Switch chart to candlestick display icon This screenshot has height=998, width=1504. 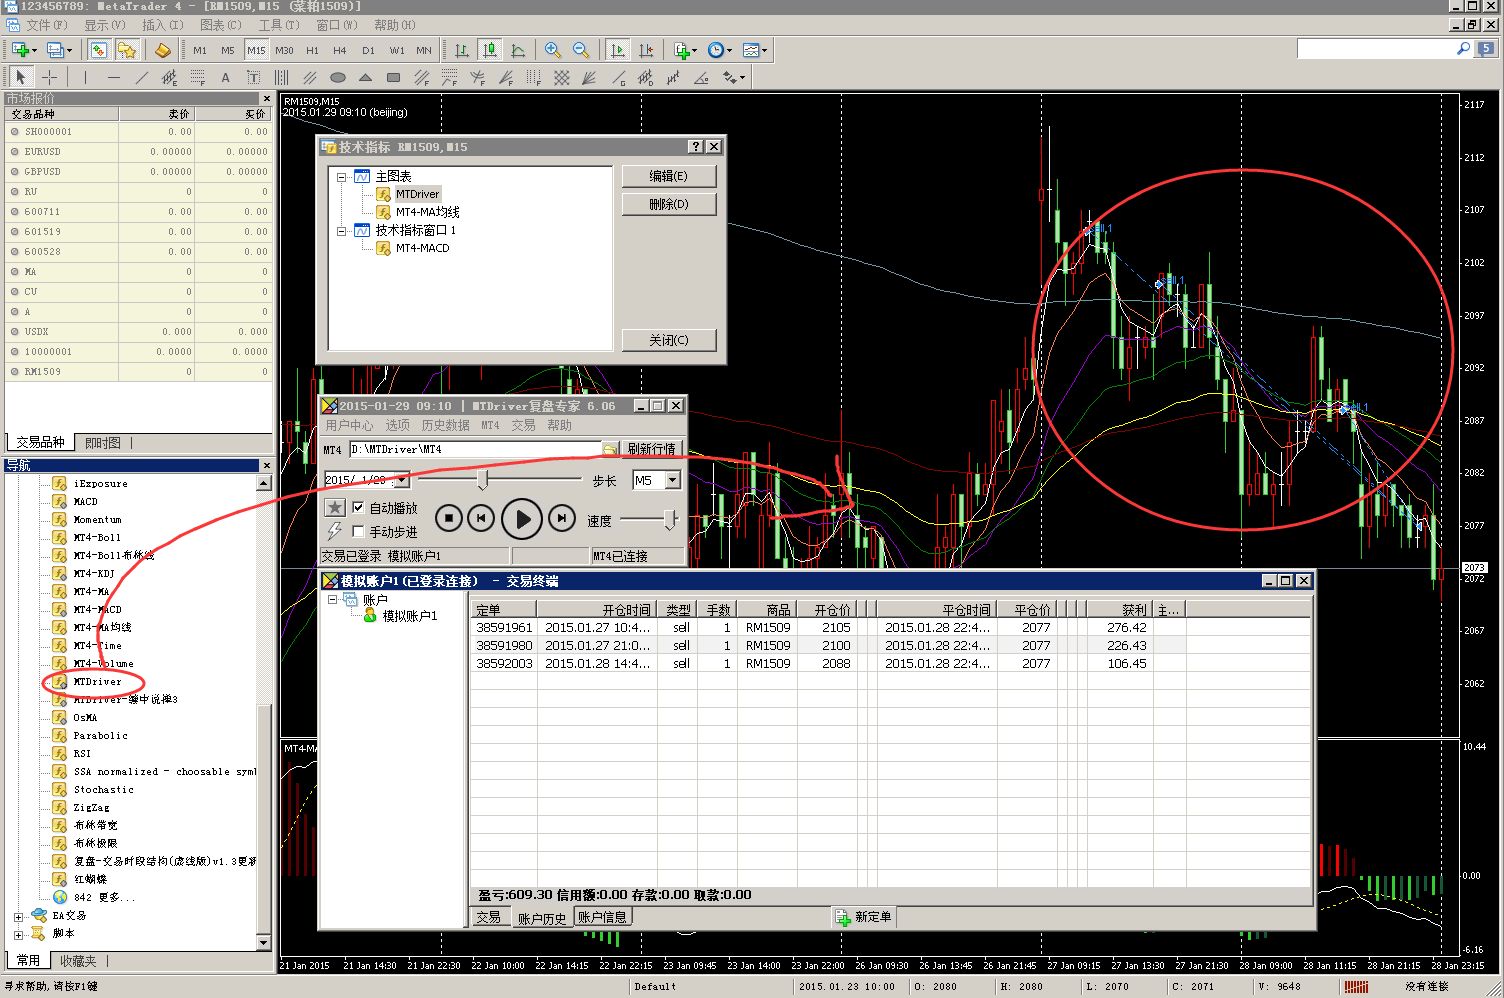[x=490, y=50]
